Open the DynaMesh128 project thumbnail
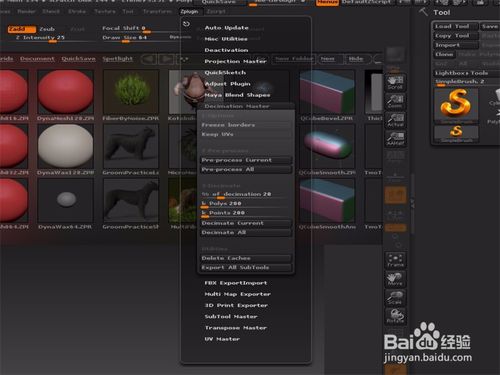Viewport: 500px width, 375px height. (x=65, y=92)
